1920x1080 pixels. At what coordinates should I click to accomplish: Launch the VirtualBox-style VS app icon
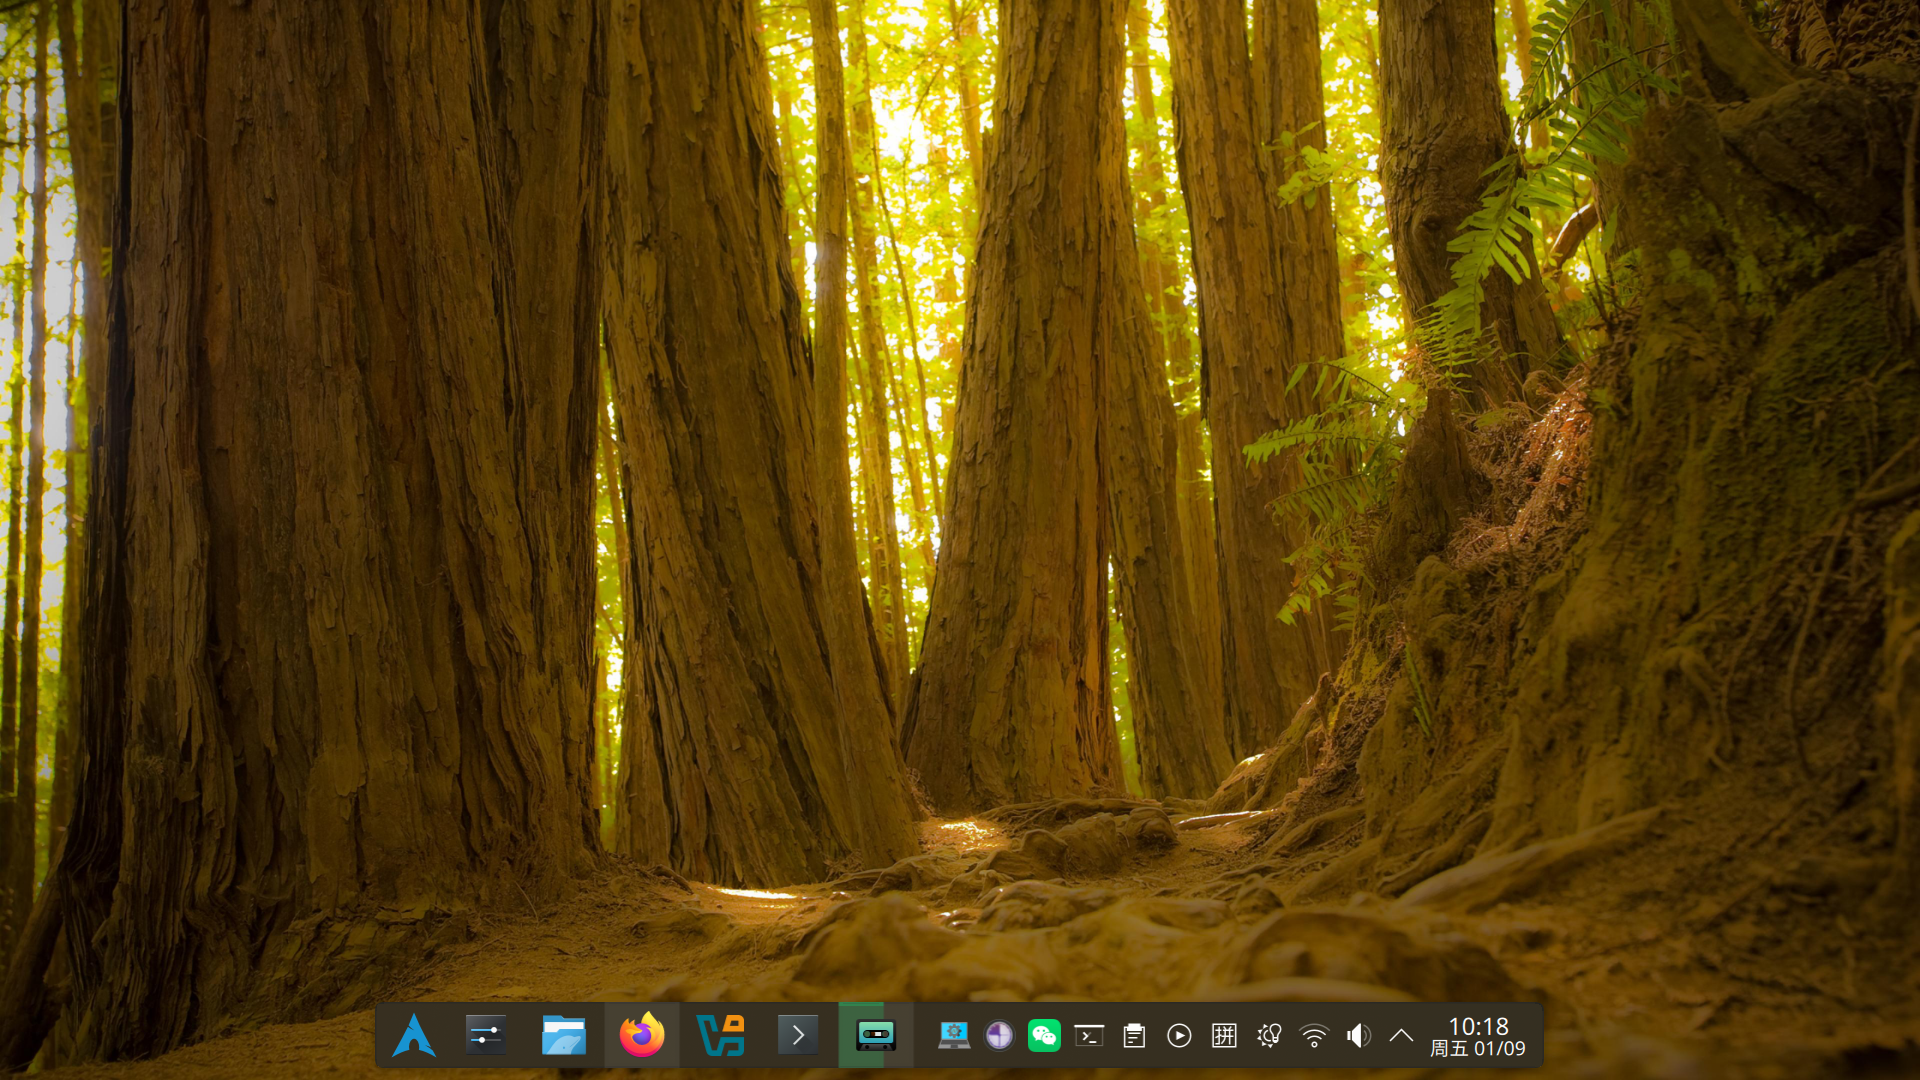720,1035
